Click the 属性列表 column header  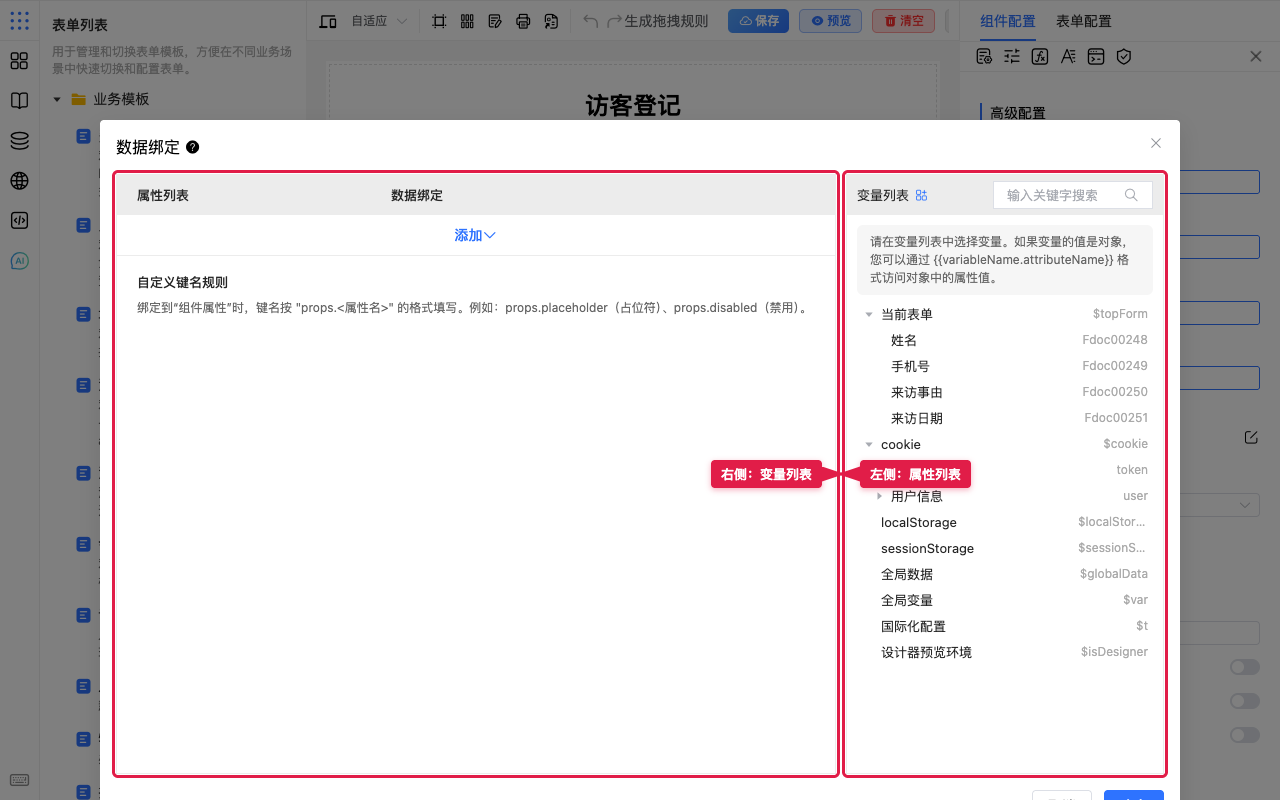[163, 195]
